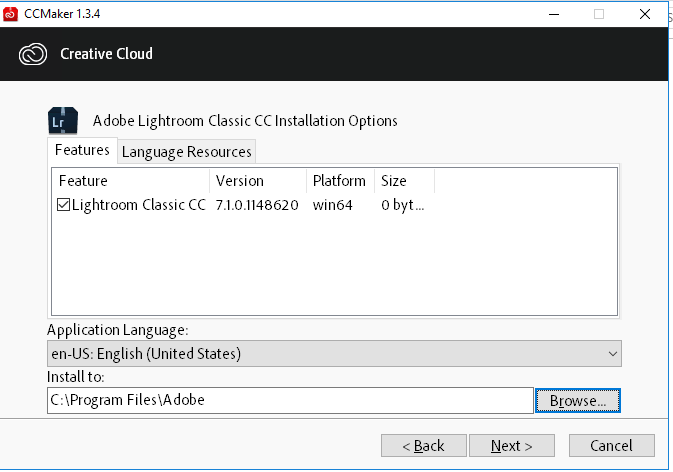Click the Feature column header
The width and height of the screenshot is (673, 472).
[x=130, y=181]
